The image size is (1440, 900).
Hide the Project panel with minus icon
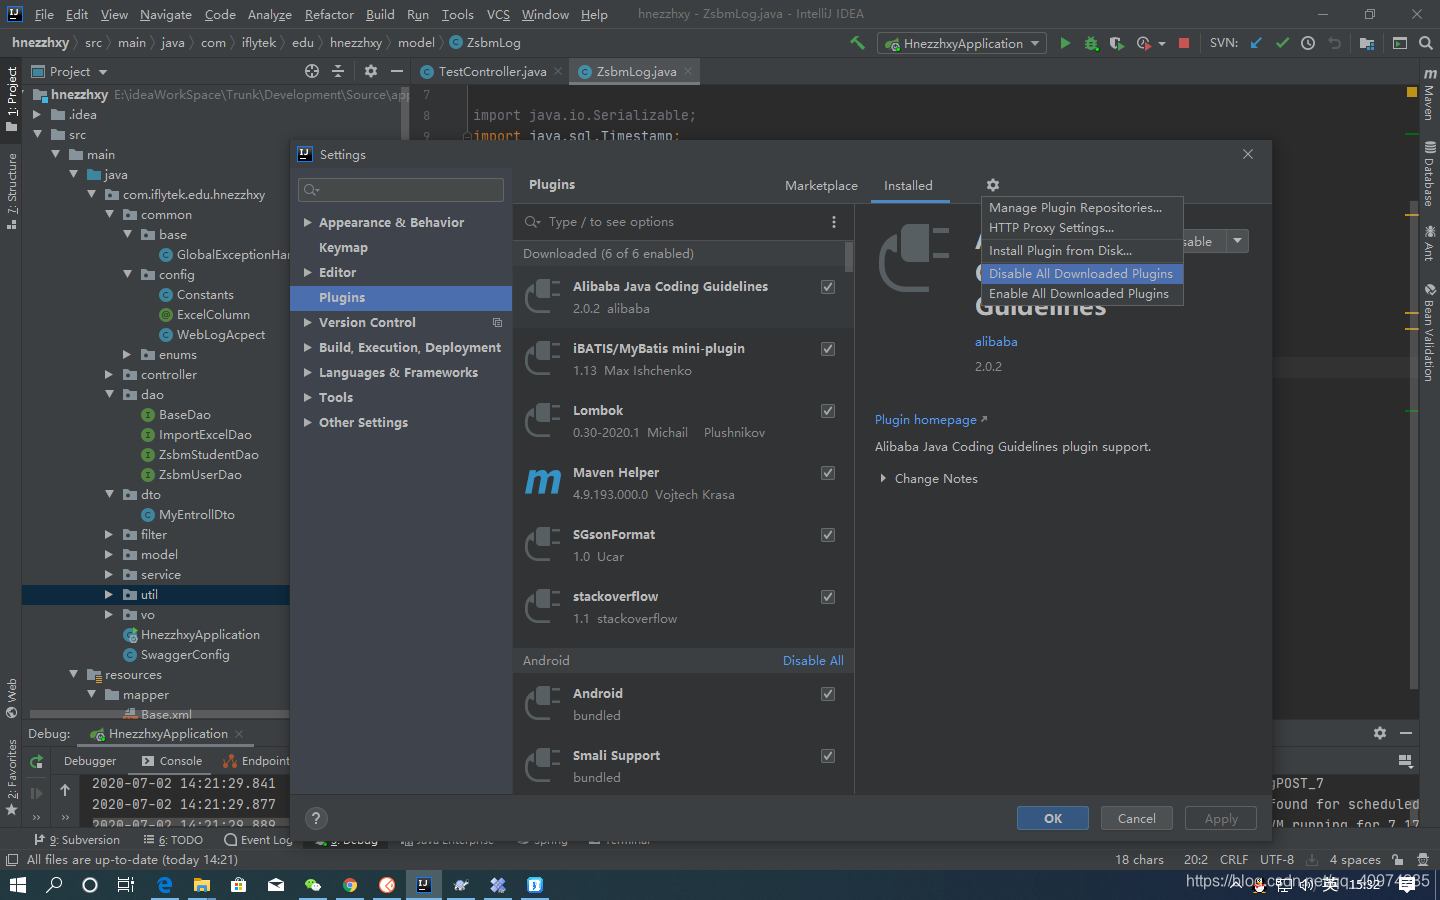(x=397, y=71)
